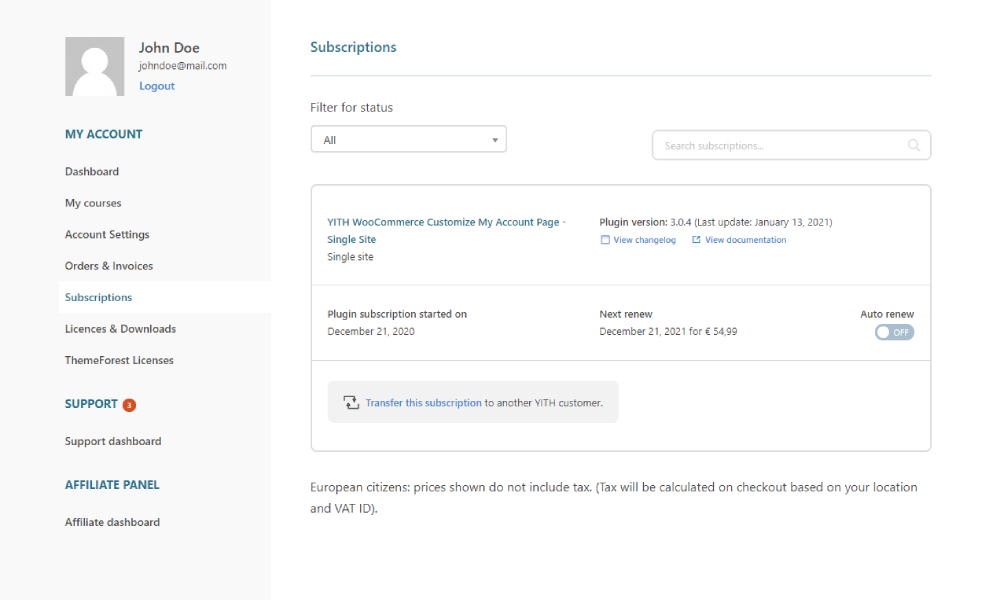Open YITH WooCommerce Customize My Account Page link
This screenshot has width=1000, height=600.
click(x=446, y=231)
